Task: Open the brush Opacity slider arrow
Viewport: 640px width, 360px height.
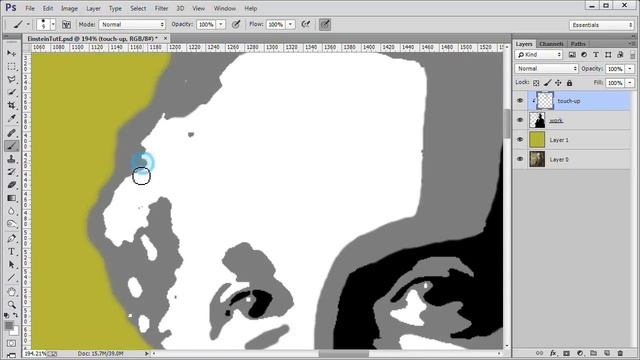Action: 221,24
